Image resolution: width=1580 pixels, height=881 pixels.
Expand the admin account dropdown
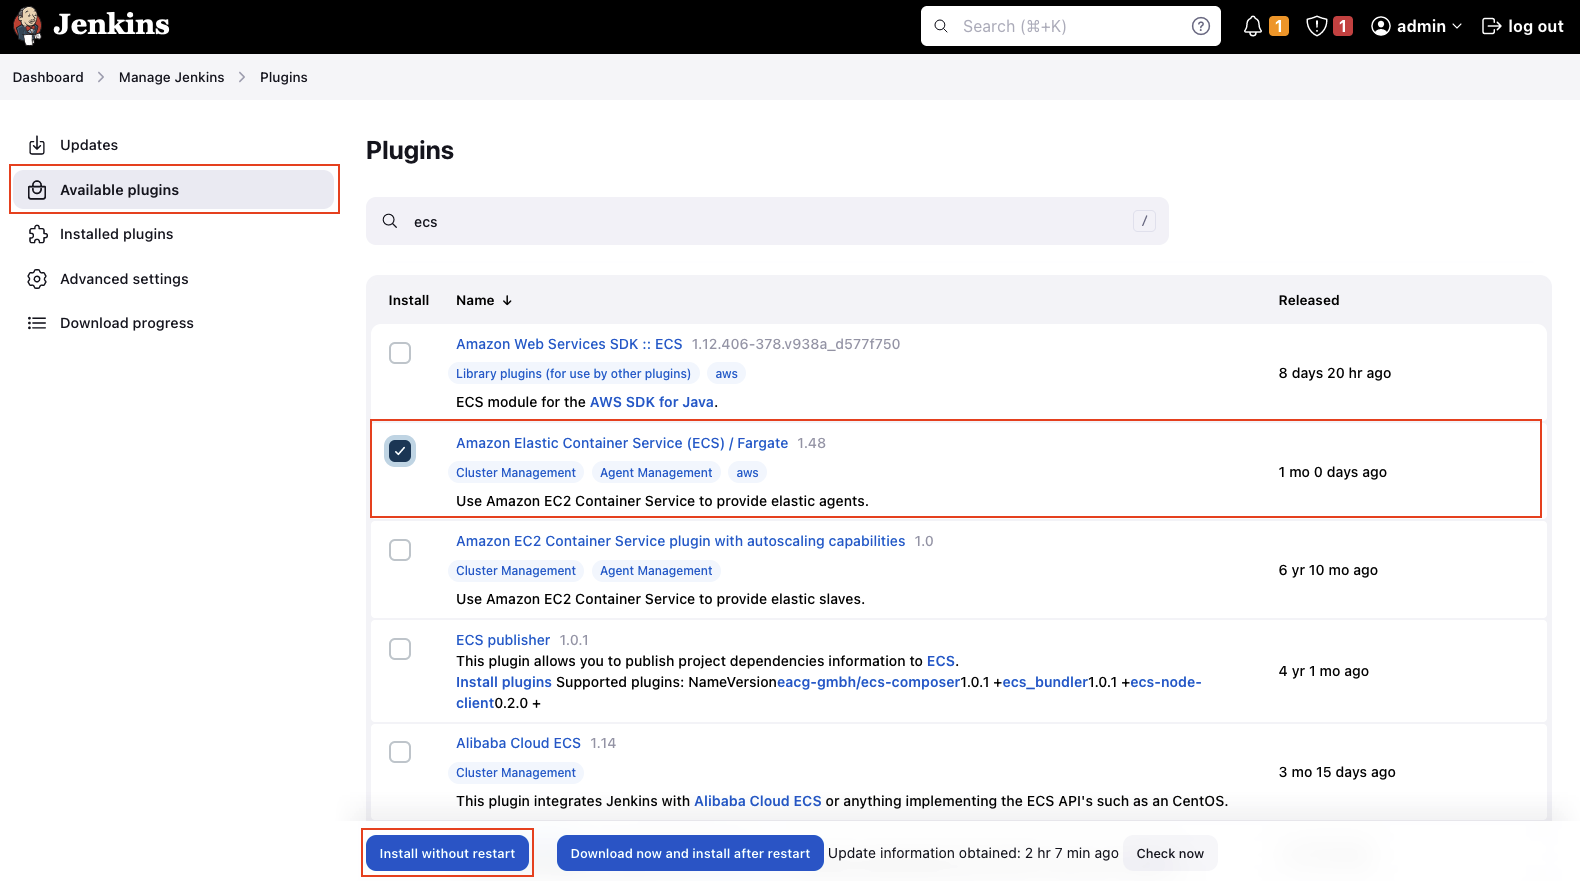[x=1458, y=26]
